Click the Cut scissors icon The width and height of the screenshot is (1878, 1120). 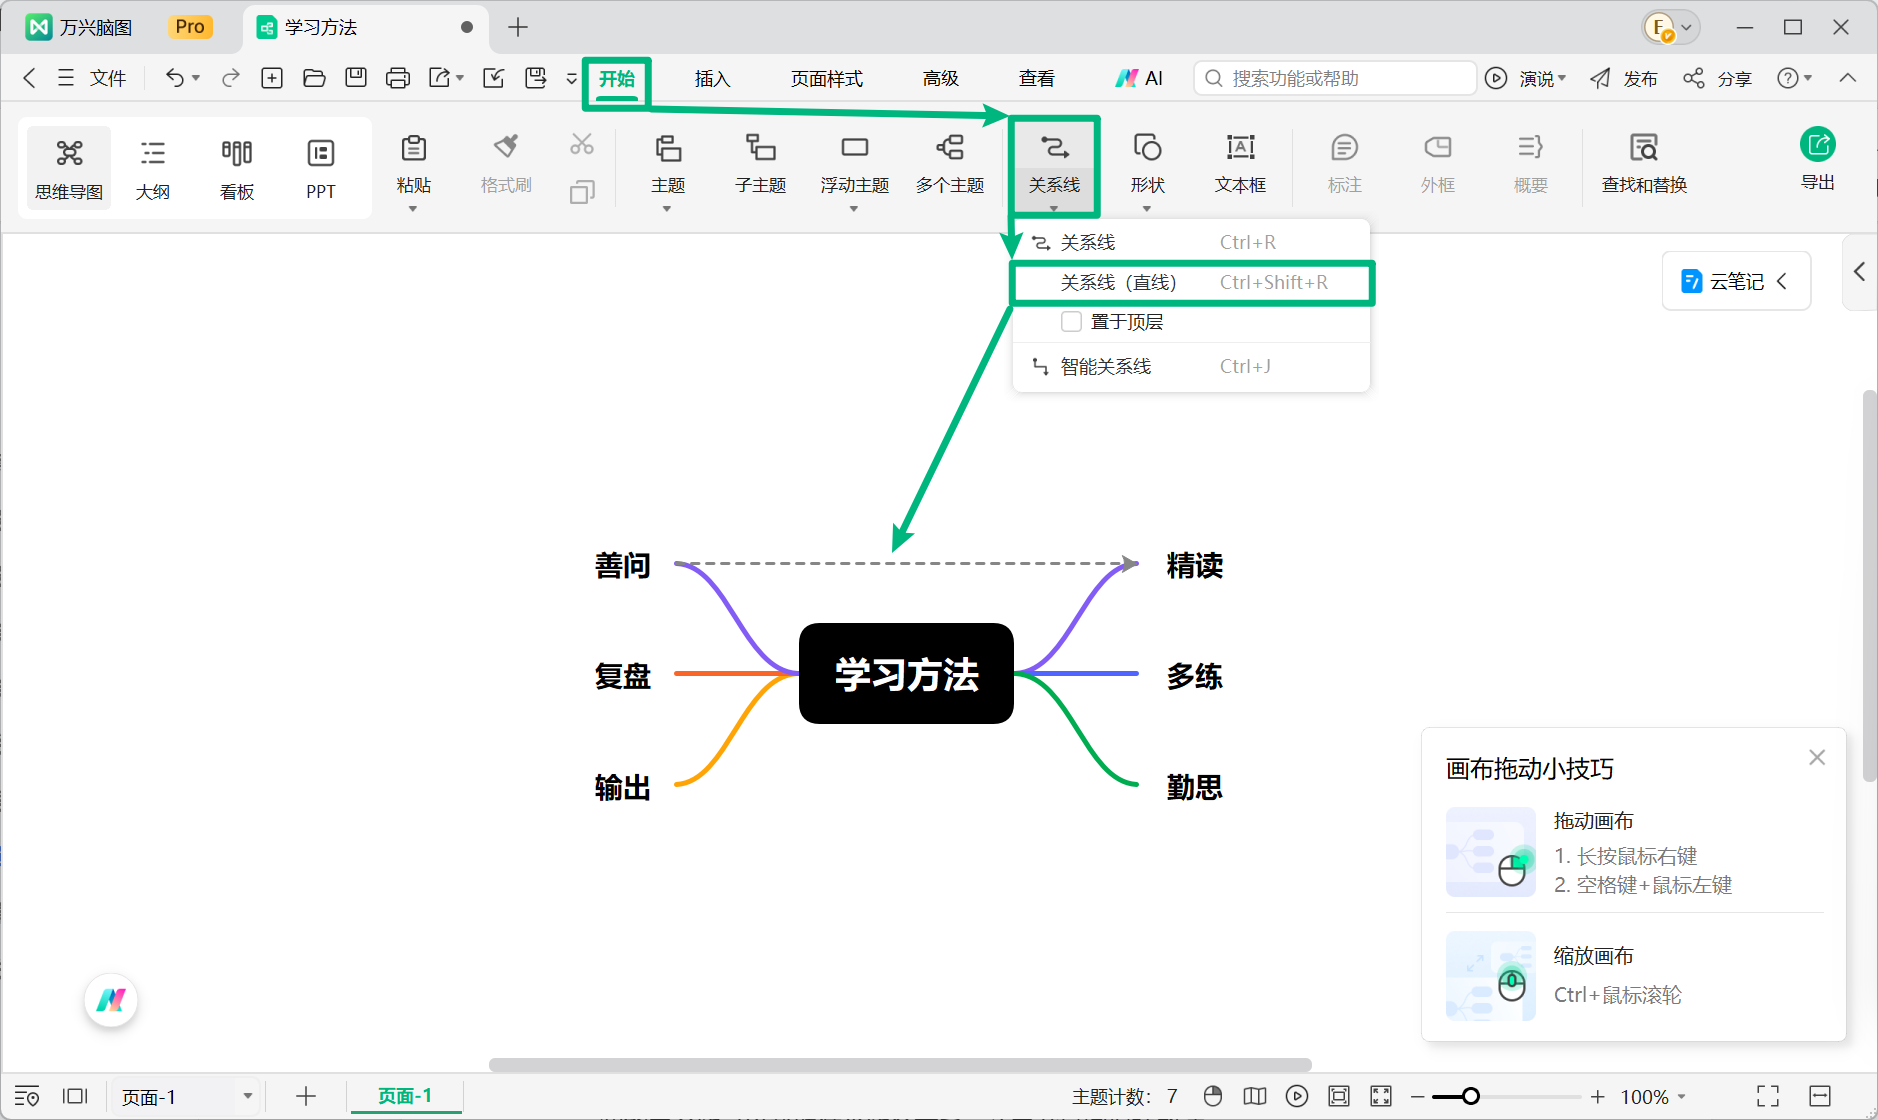(x=582, y=145)
